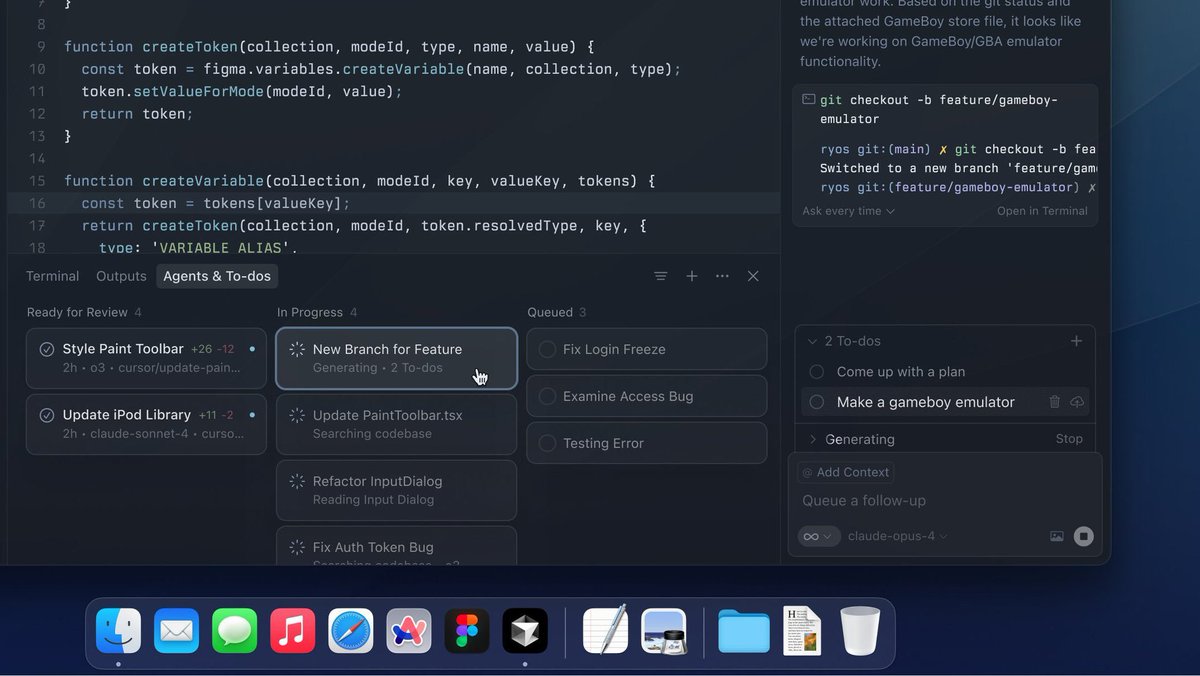The image size is (1200, 676).
Task: Click the Add Context button
Action: pyautogui.click(x=846, y=472)
